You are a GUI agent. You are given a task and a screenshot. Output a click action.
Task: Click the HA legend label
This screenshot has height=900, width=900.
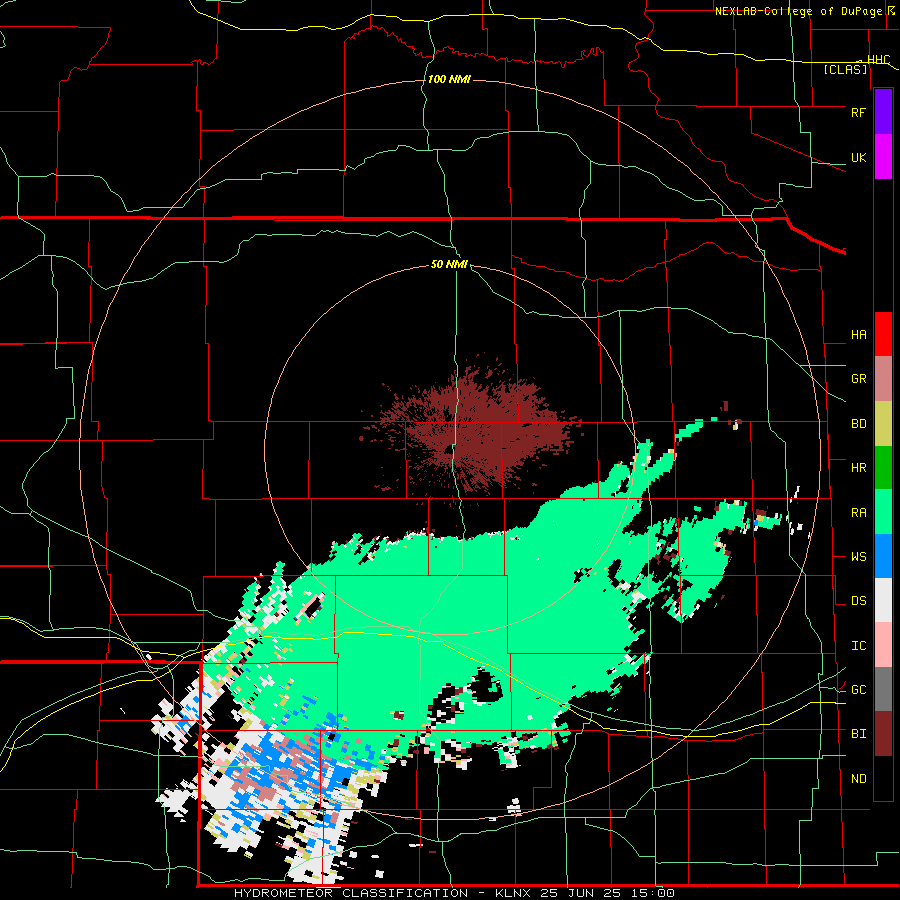tap(858, 335)
